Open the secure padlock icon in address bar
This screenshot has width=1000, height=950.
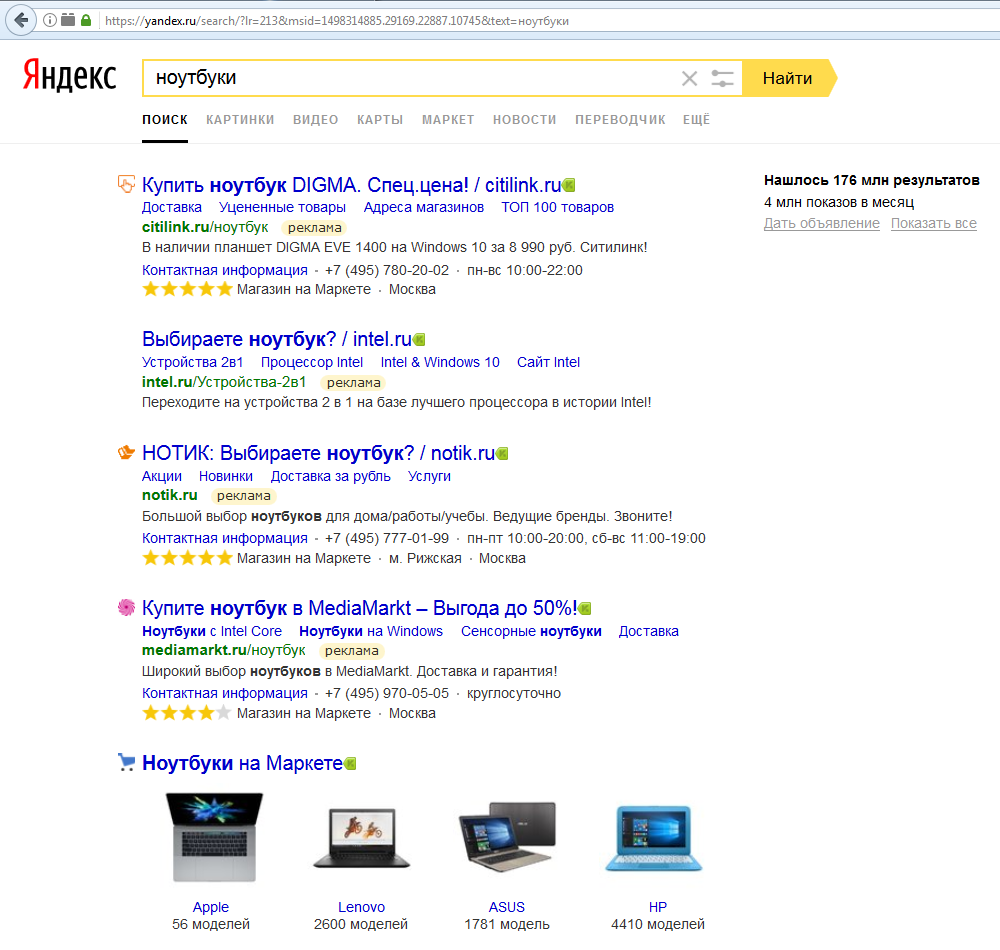coord(86,20)
